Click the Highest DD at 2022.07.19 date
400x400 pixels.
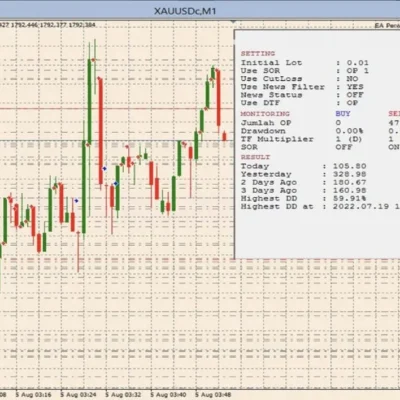click(x=361, y=206)
